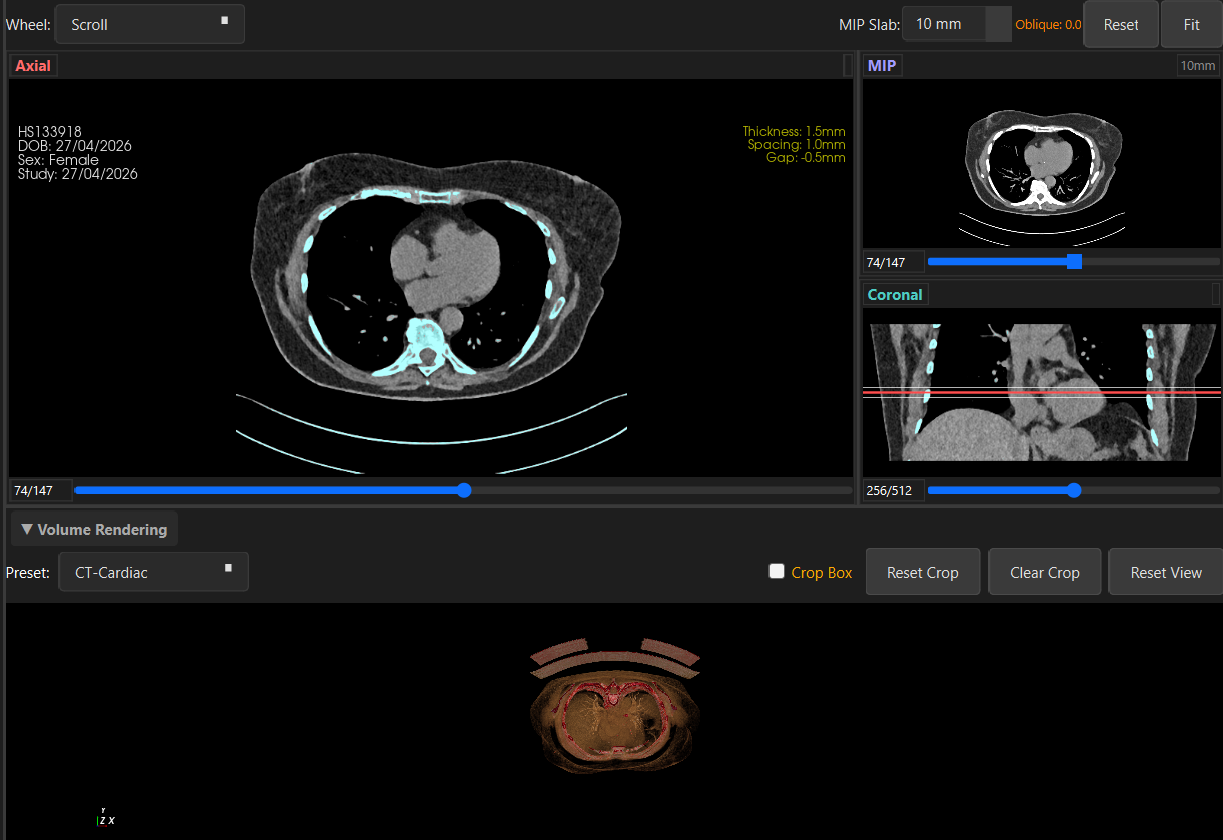Click the stepper beside the MIP Slab value
Viewport: 1223px width, 840px height.
[x=998, y=24]
